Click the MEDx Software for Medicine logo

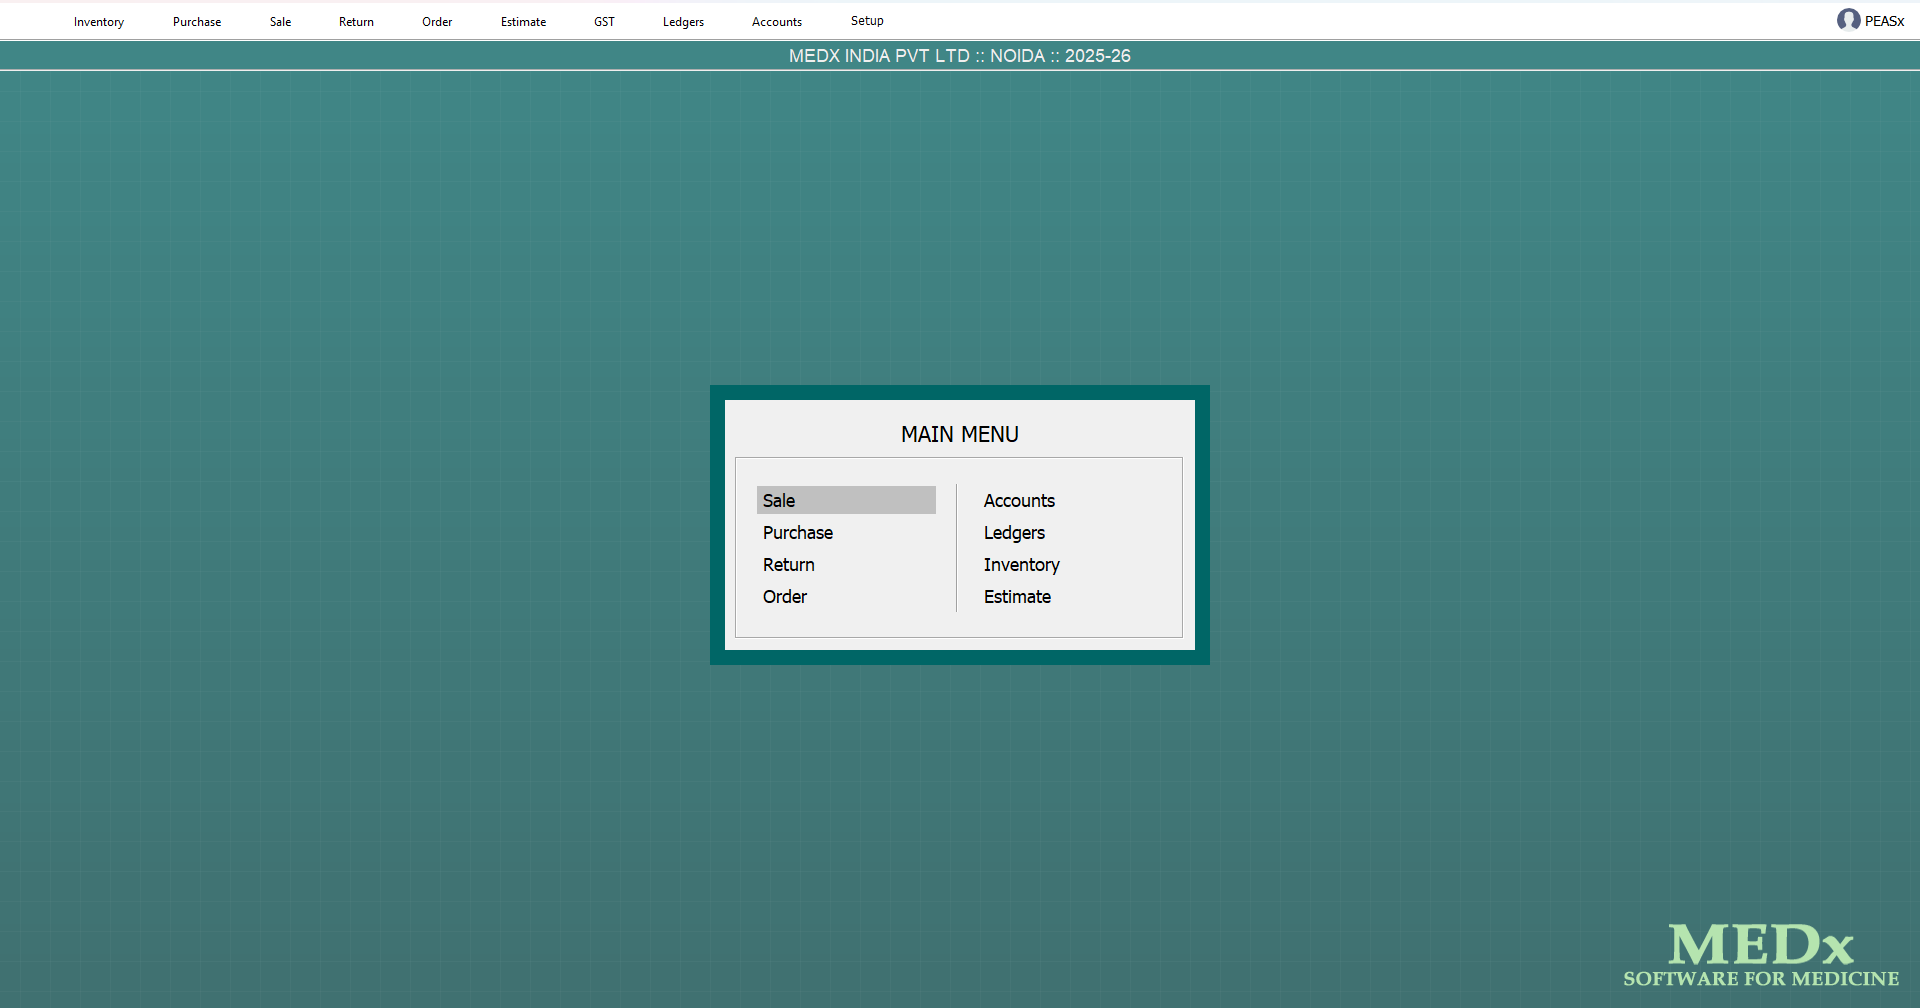tap(1760, 955)
